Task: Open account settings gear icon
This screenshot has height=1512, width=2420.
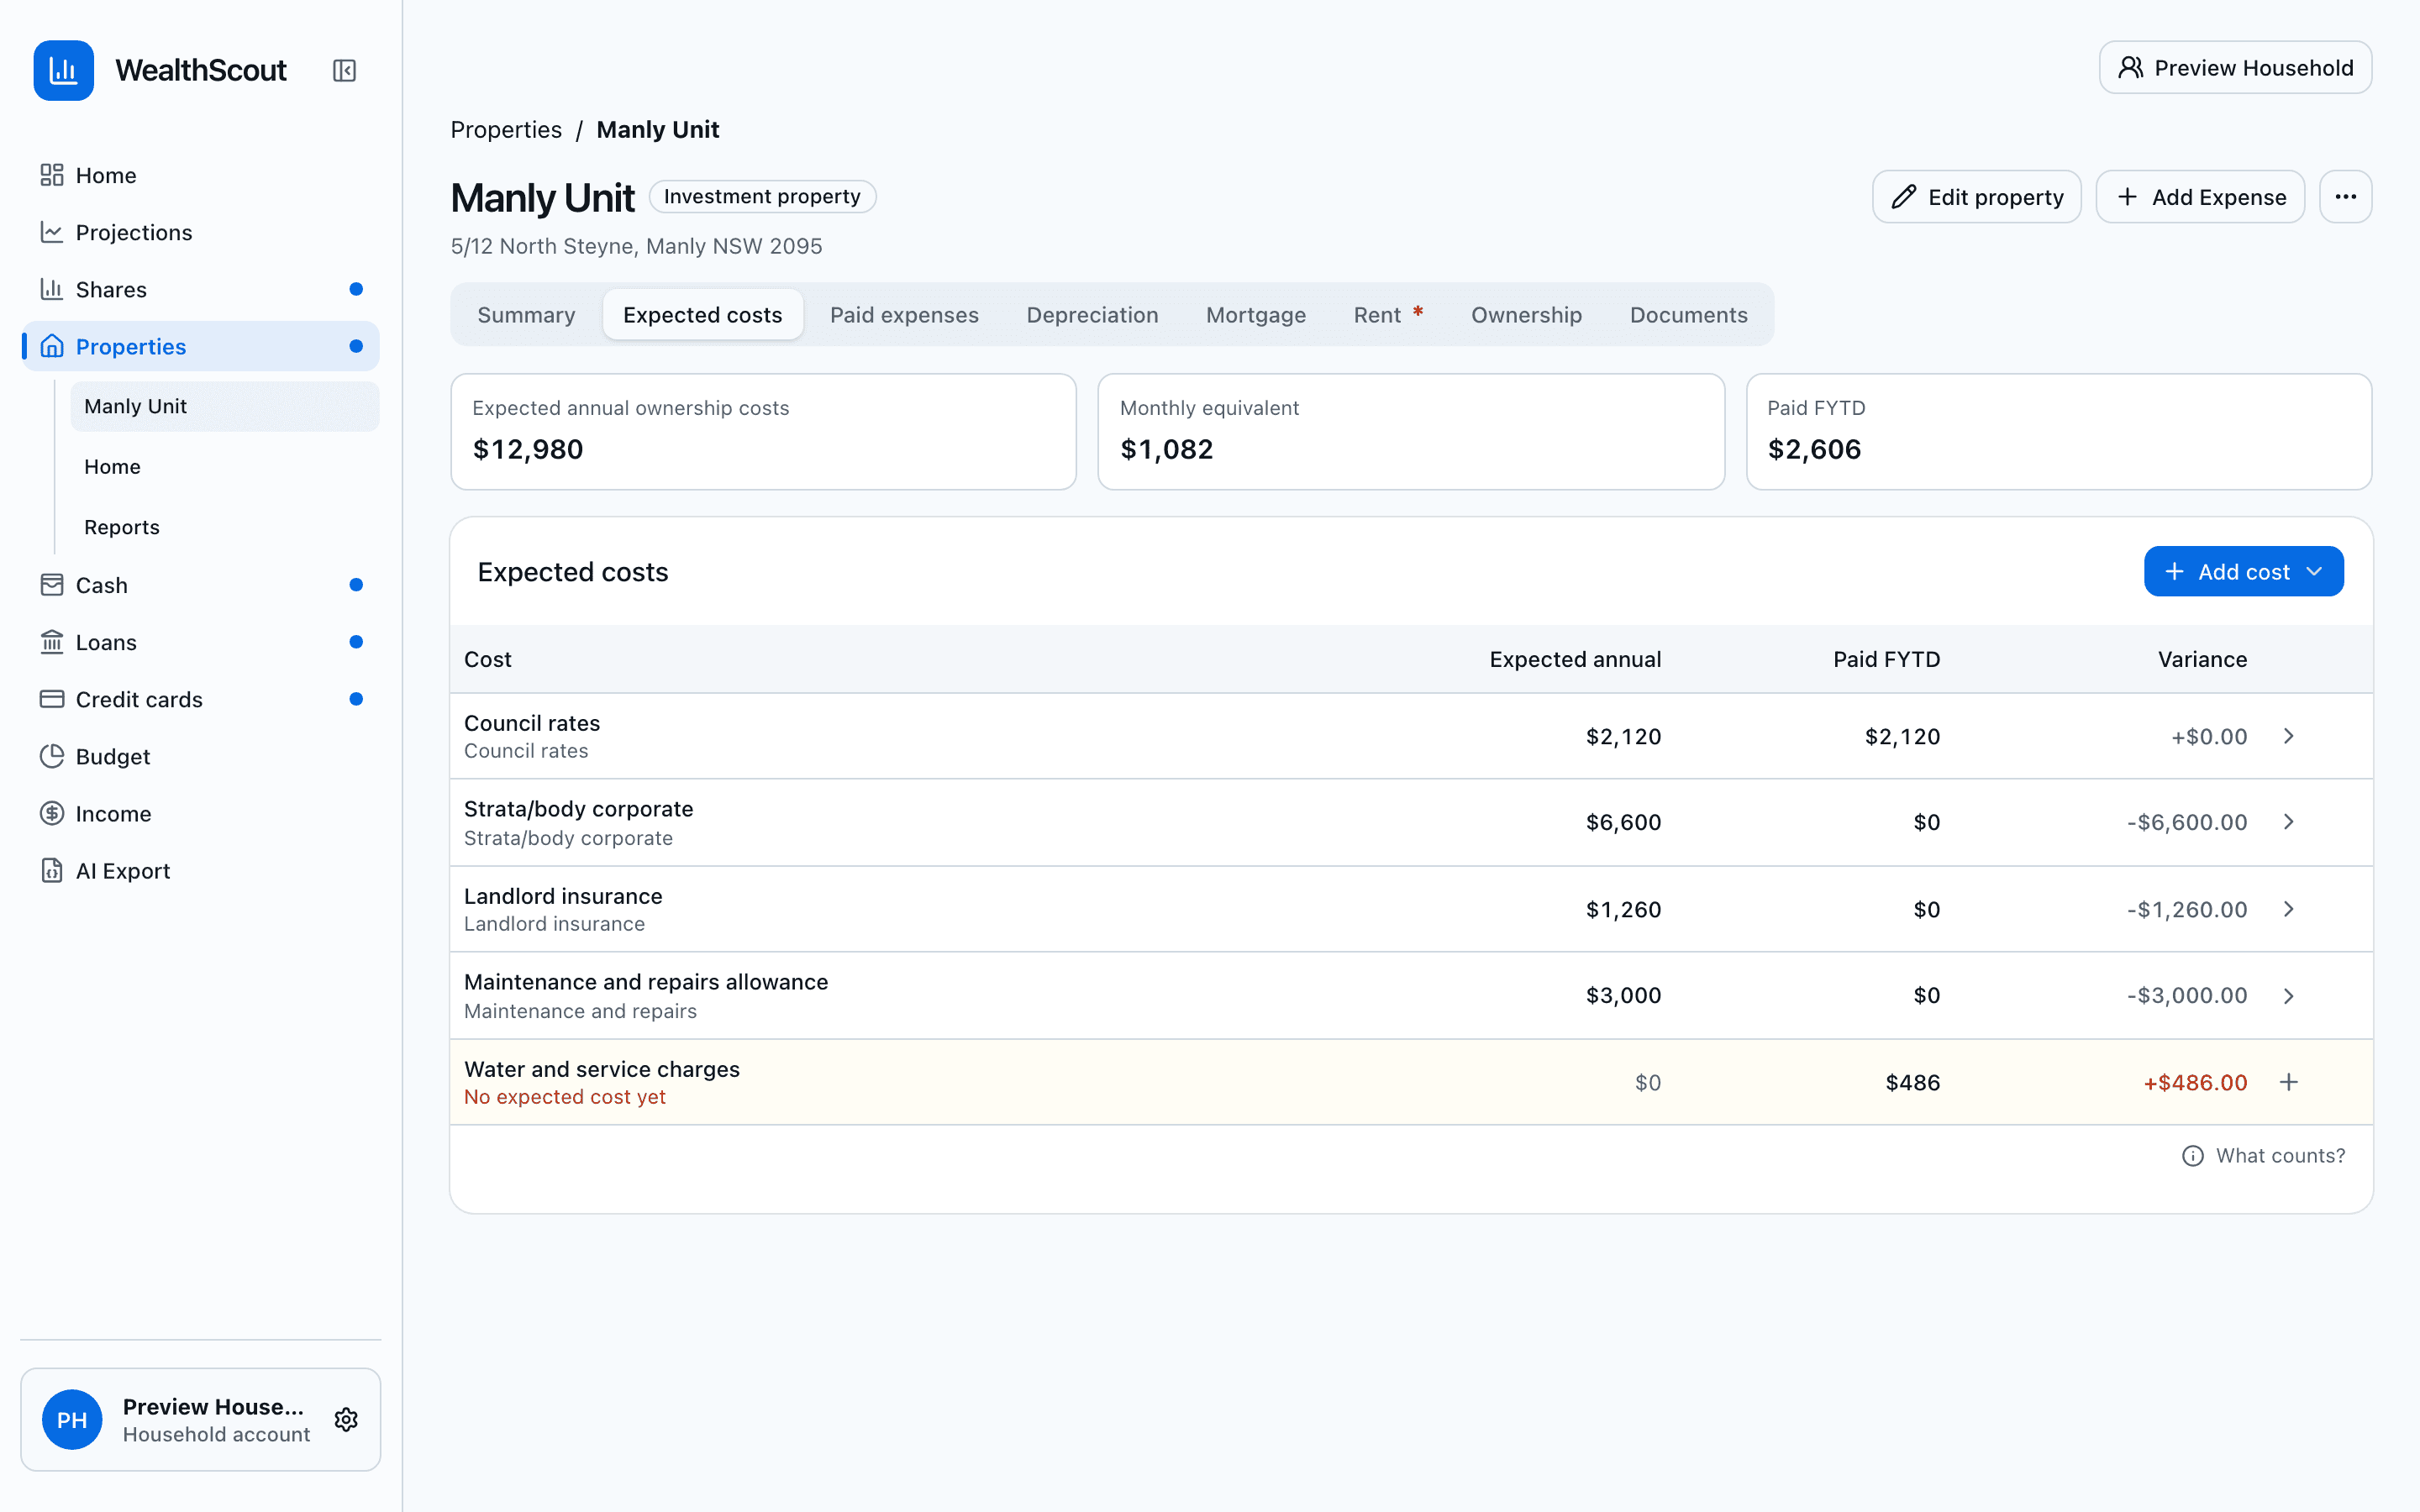Action: coord(346,1419)
